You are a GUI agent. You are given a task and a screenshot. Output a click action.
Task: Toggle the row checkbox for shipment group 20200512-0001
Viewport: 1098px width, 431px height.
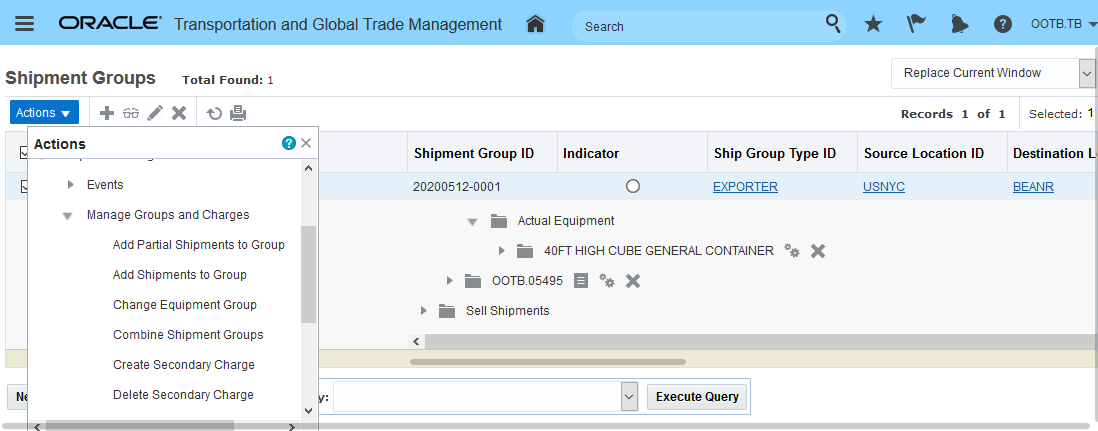pyautogui.click(x=23, y=186)
